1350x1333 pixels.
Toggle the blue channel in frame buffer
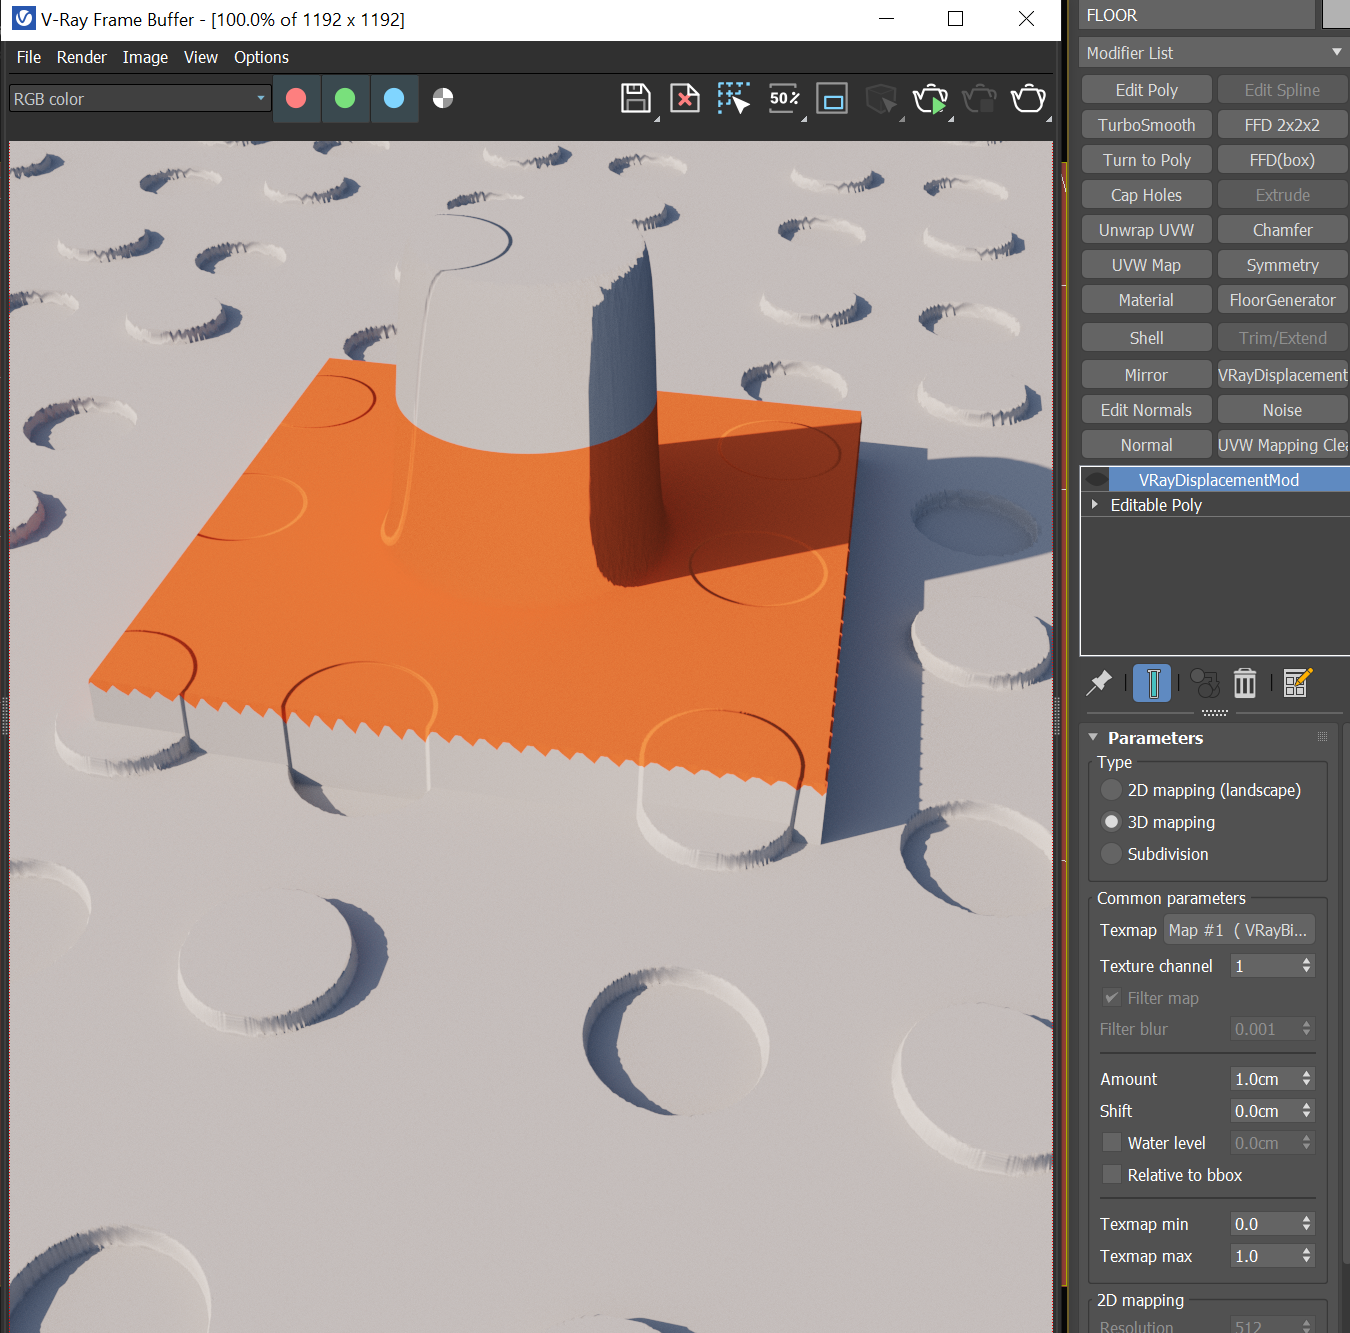coord(394,98)
